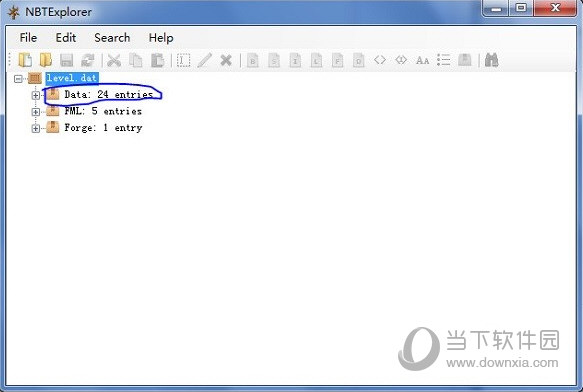Click the Save floppy disk icon
The image size is (583, 392).
coord(67,60)
